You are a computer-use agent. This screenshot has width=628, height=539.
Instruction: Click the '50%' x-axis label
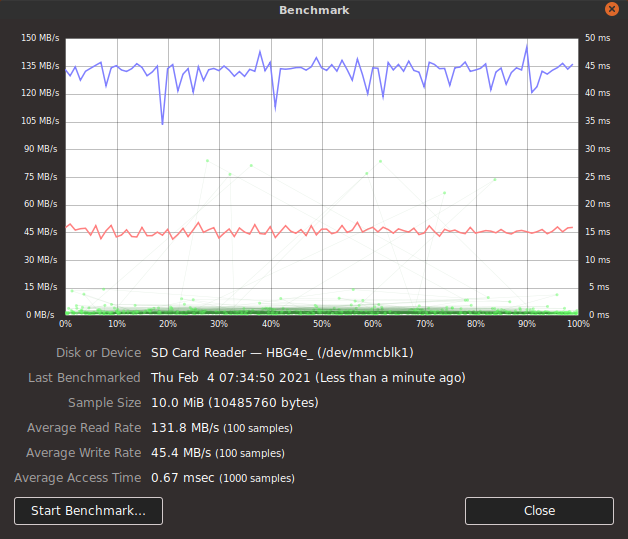click(322, 324)
